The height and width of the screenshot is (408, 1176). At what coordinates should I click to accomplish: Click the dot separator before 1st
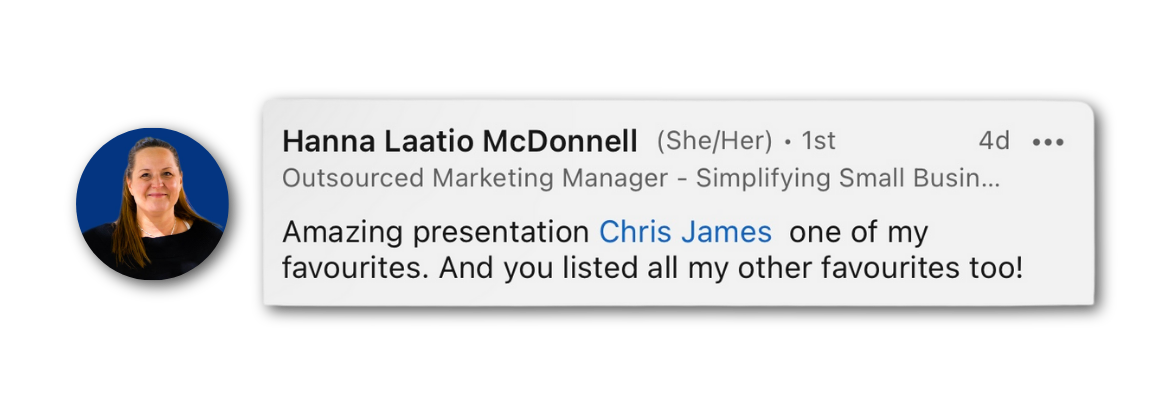[788, 142]
